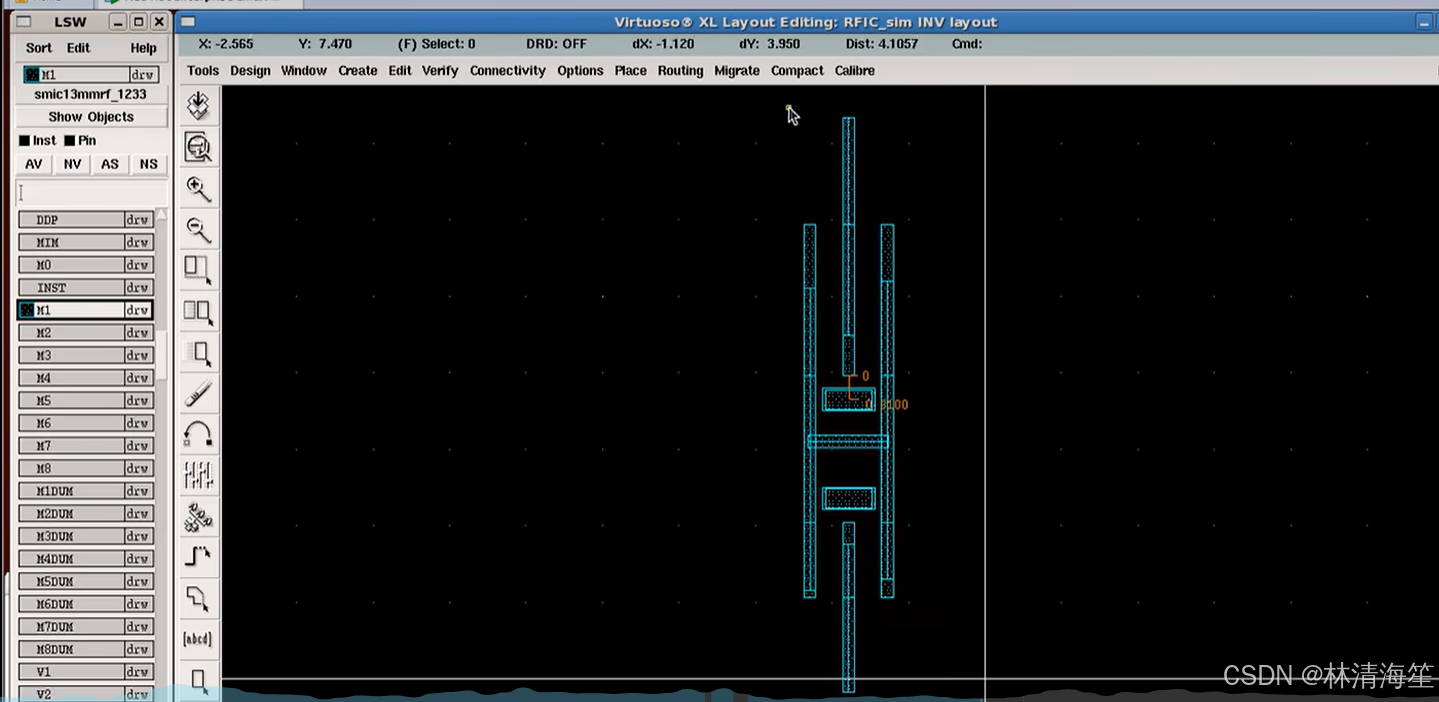The width and height of the screenshot is (1439, 702).
Task: Open the Properties sliders icon
Action: tap(199, 475)
